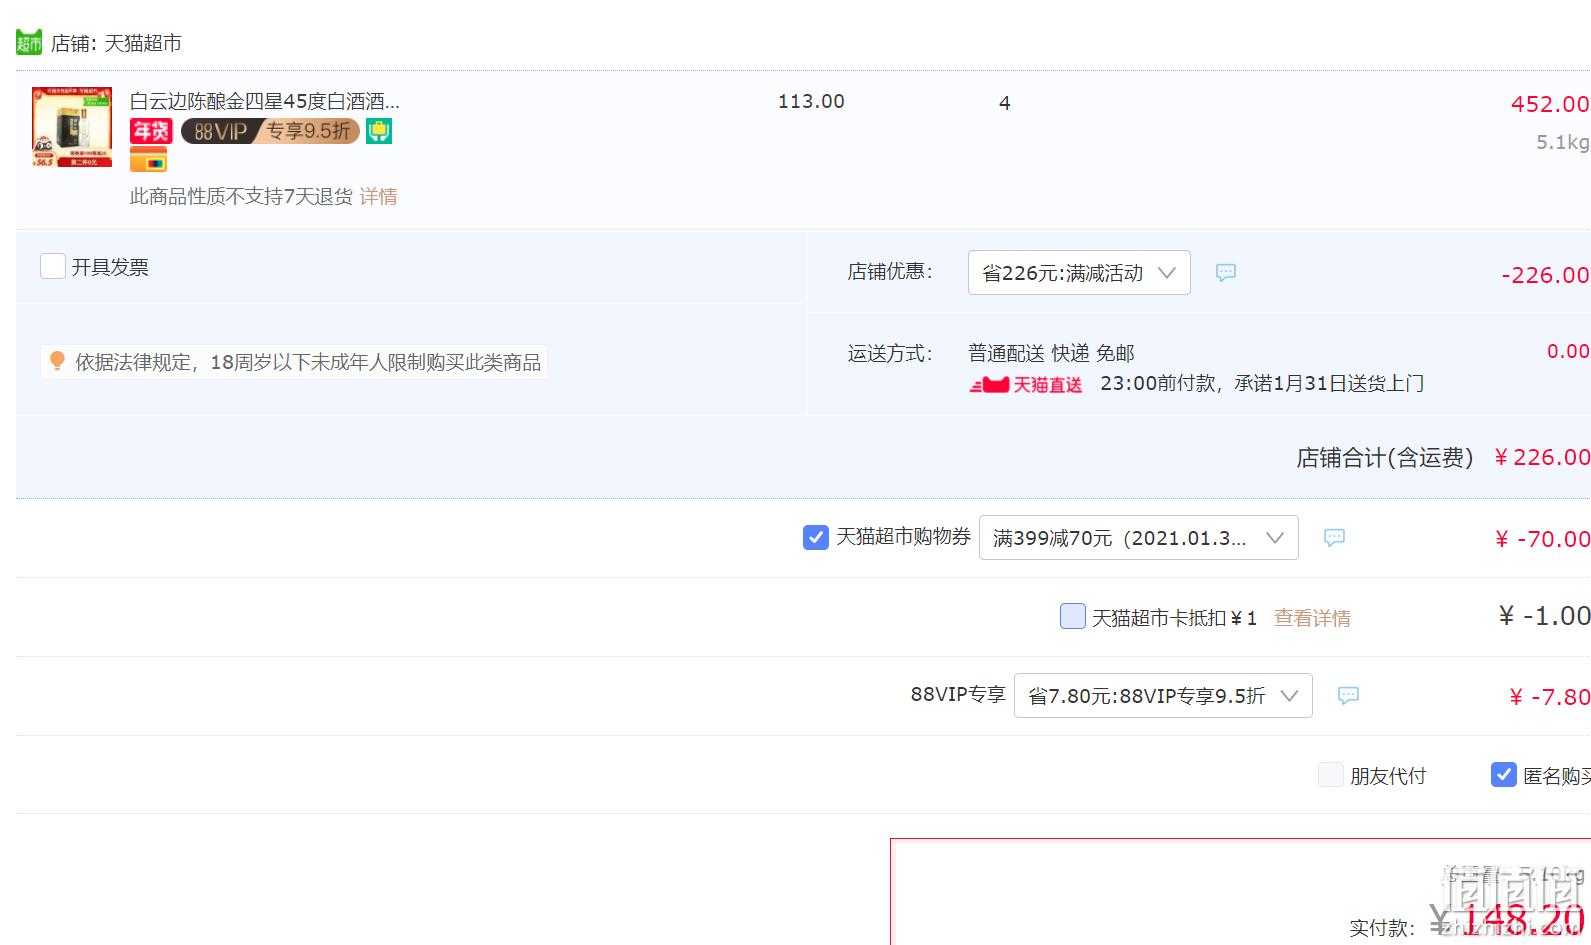Click the message icon beside 店铺优惠 dropdown
1591x945 pixels.
tap(1226, 273)
